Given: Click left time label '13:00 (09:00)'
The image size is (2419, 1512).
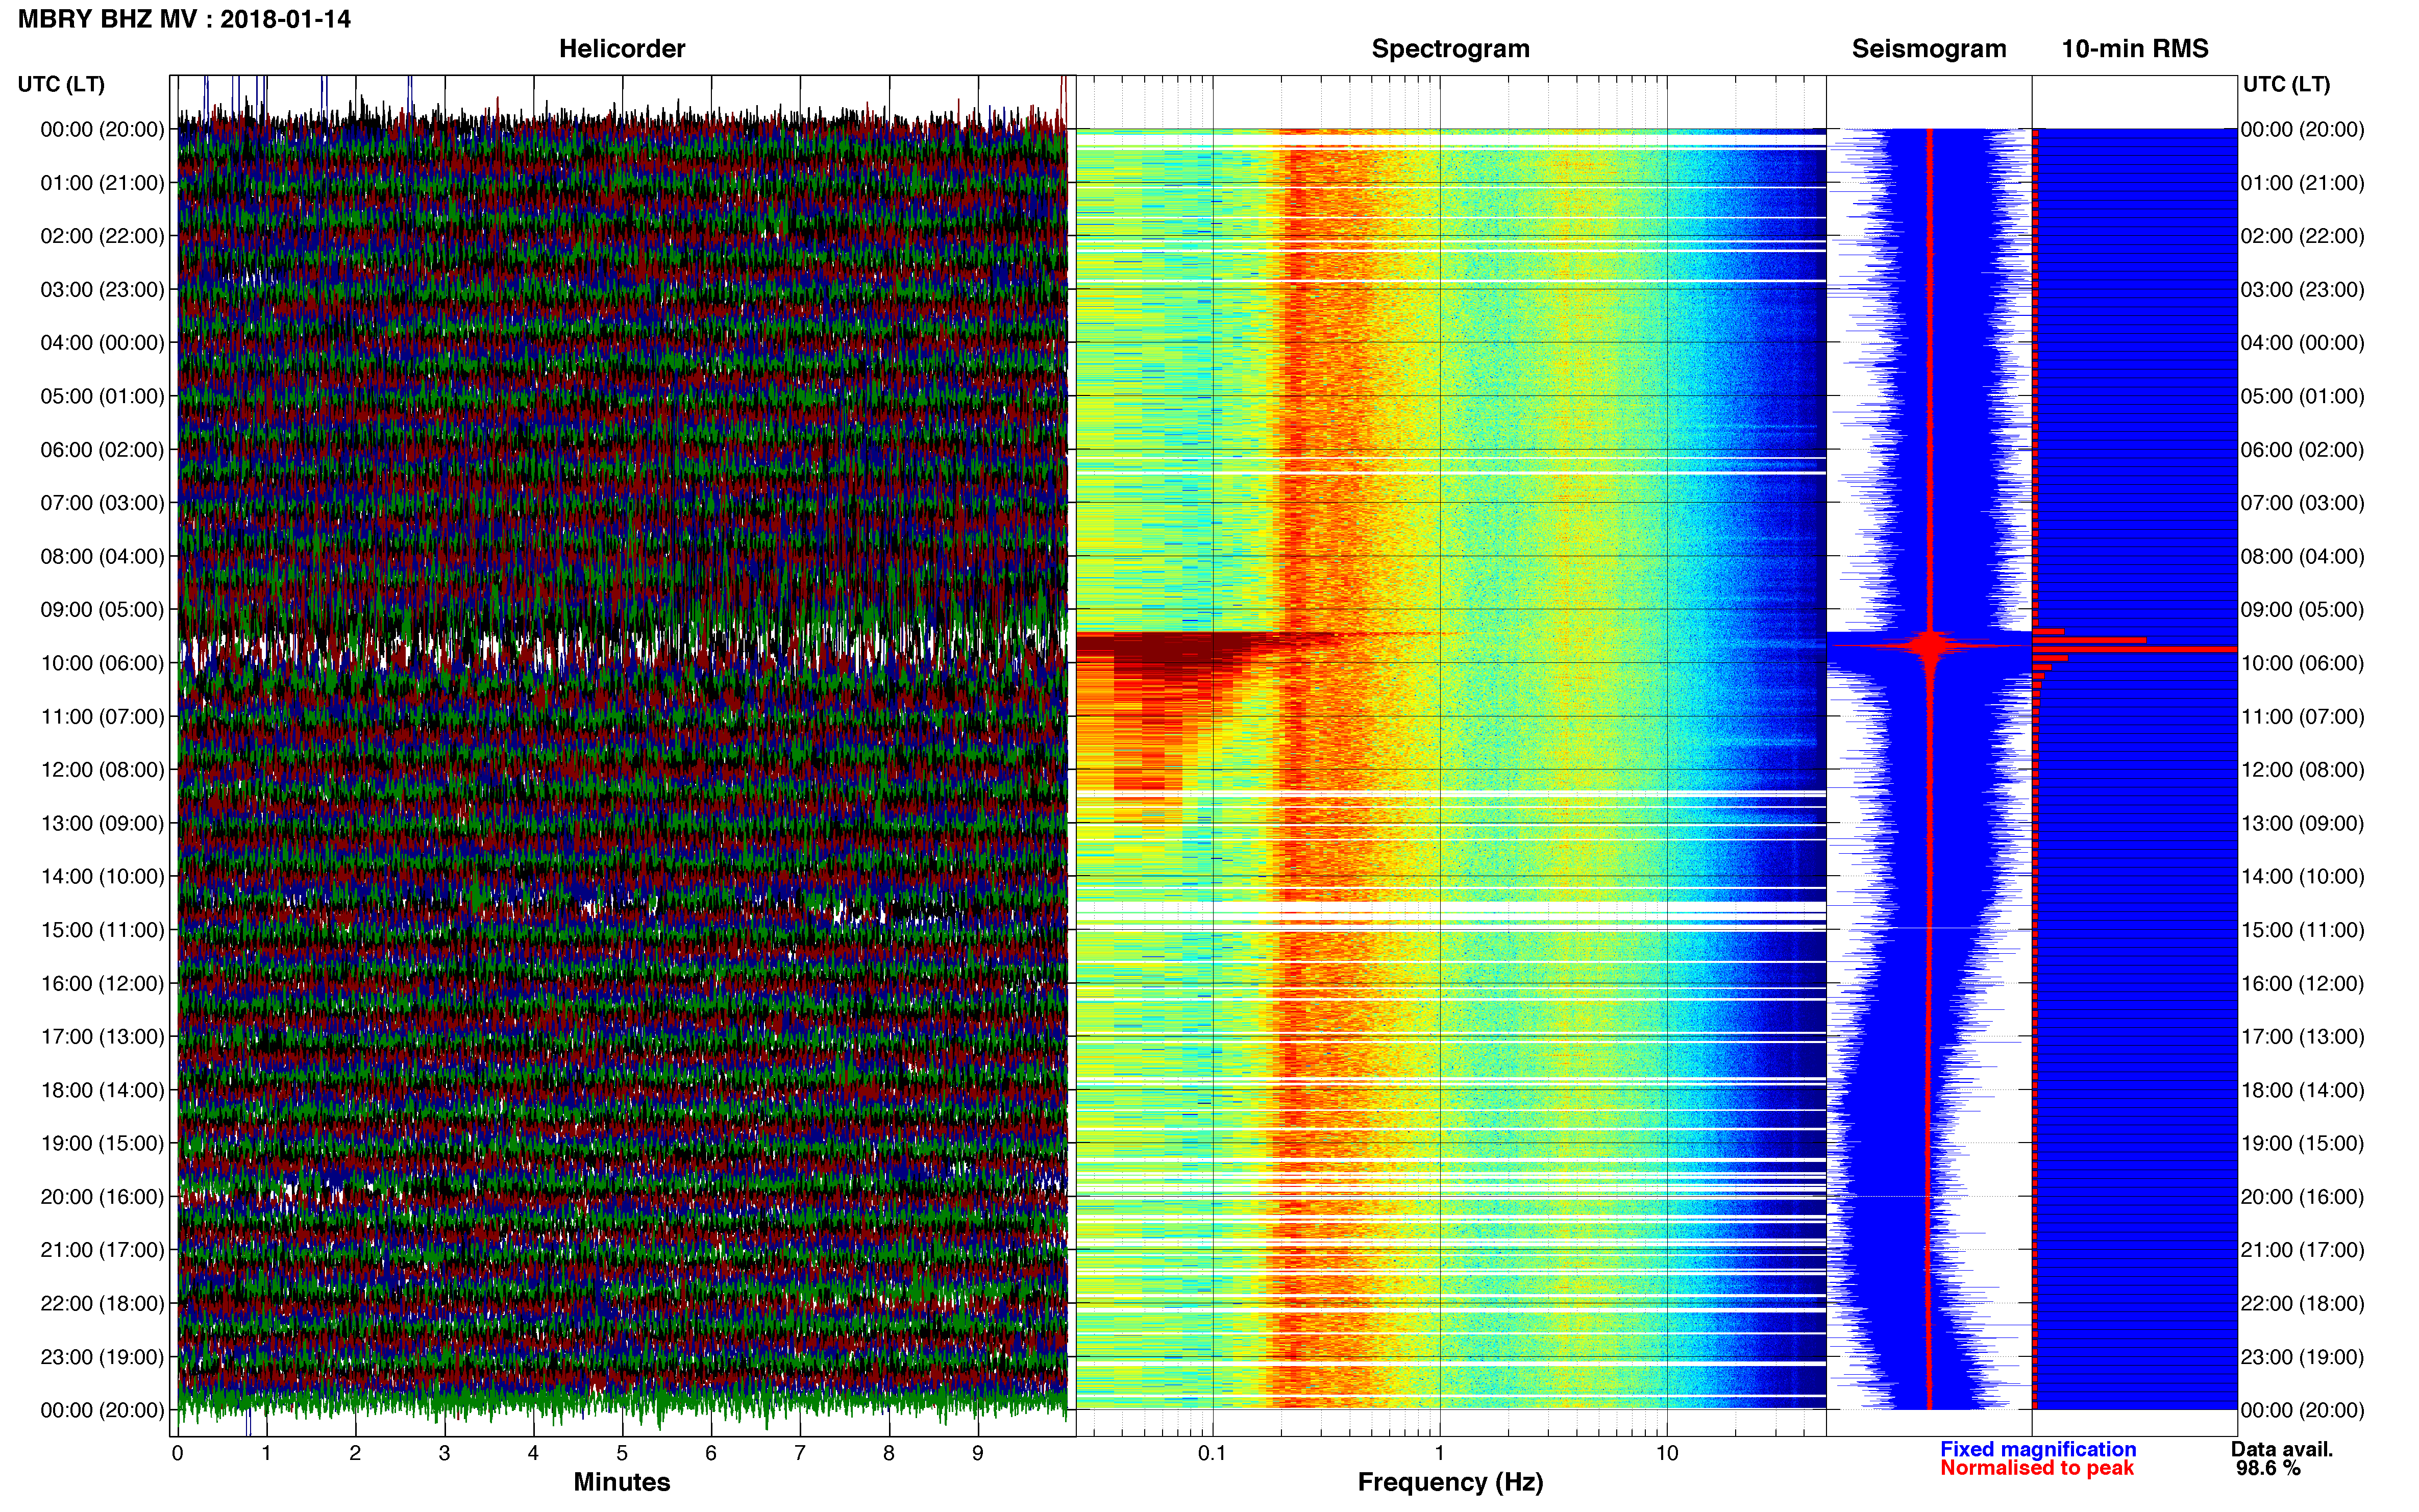Looking at the screenshot, I should pyautogui.click(x=102, y=823).
